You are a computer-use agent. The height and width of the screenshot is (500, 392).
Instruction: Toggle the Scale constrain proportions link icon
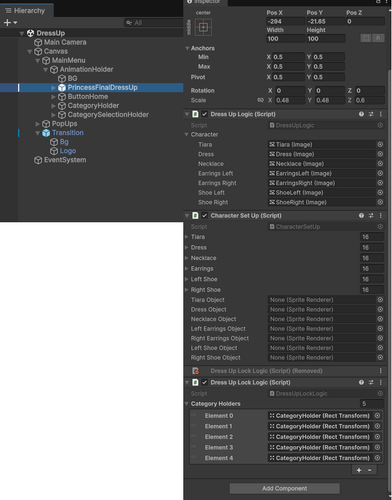(260, 100)
